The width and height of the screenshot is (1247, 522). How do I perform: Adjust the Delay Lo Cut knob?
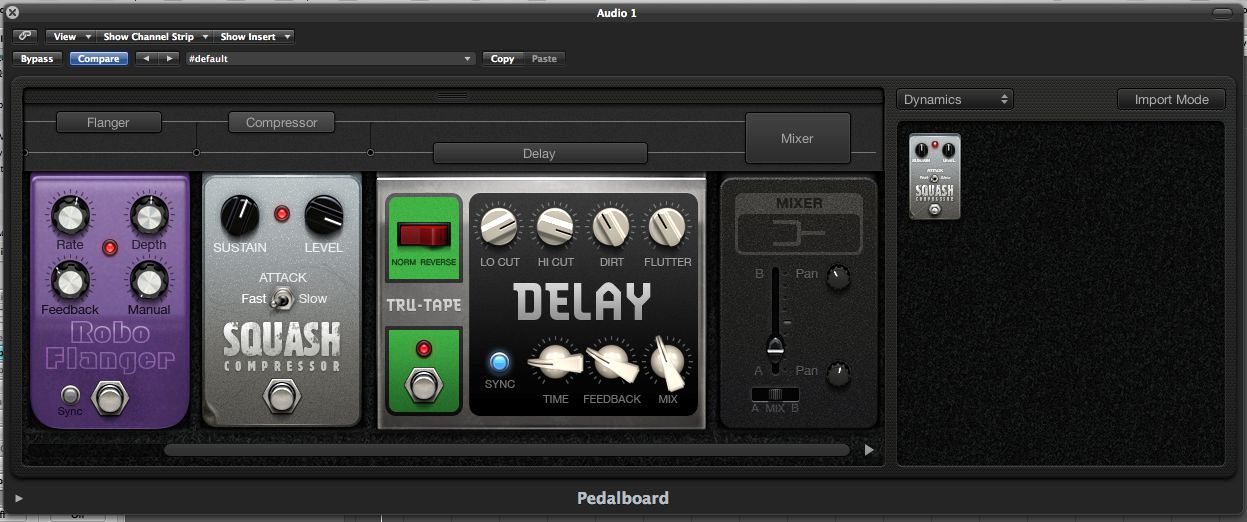[499, 228]
